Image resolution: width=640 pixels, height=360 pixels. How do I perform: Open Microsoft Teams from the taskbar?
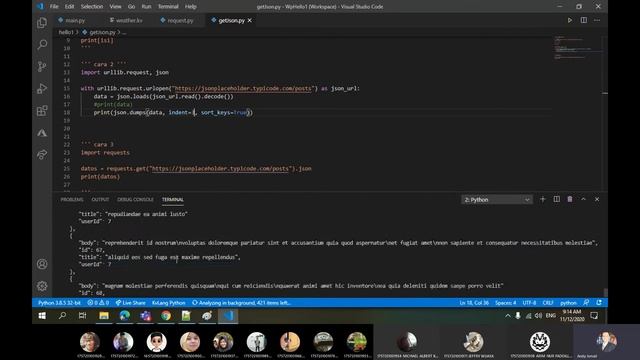[x=145, y=316]
